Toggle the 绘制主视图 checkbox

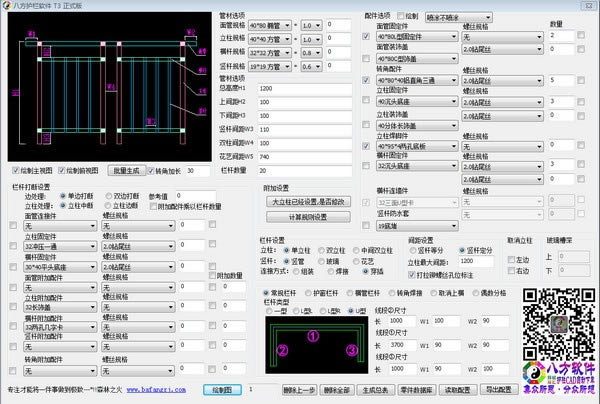[x=14, y=171]
